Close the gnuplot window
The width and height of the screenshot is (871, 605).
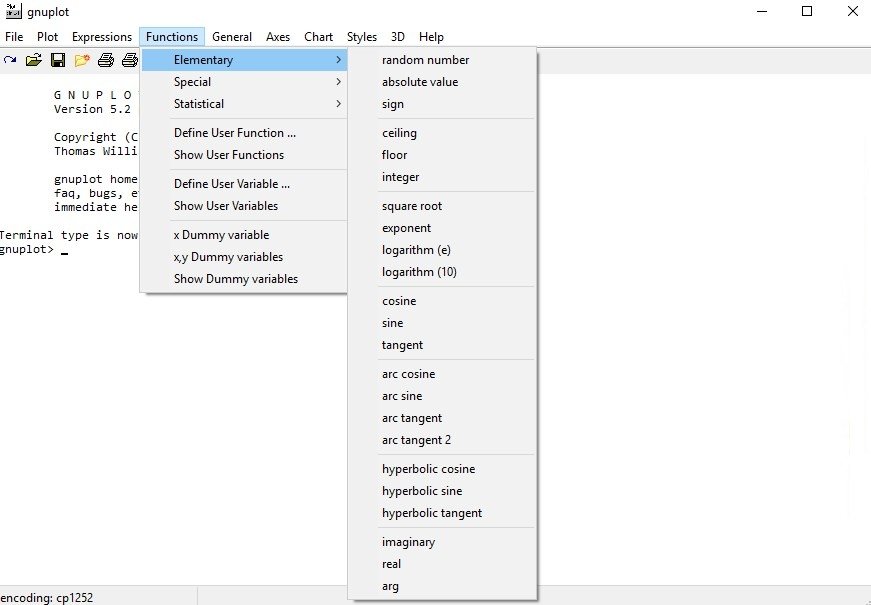coord(853,11)
